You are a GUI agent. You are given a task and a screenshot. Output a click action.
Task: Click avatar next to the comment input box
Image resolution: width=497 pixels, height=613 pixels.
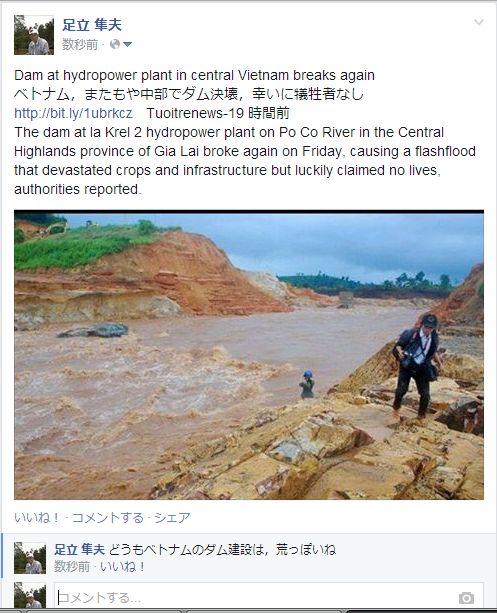tap(30, 595)
